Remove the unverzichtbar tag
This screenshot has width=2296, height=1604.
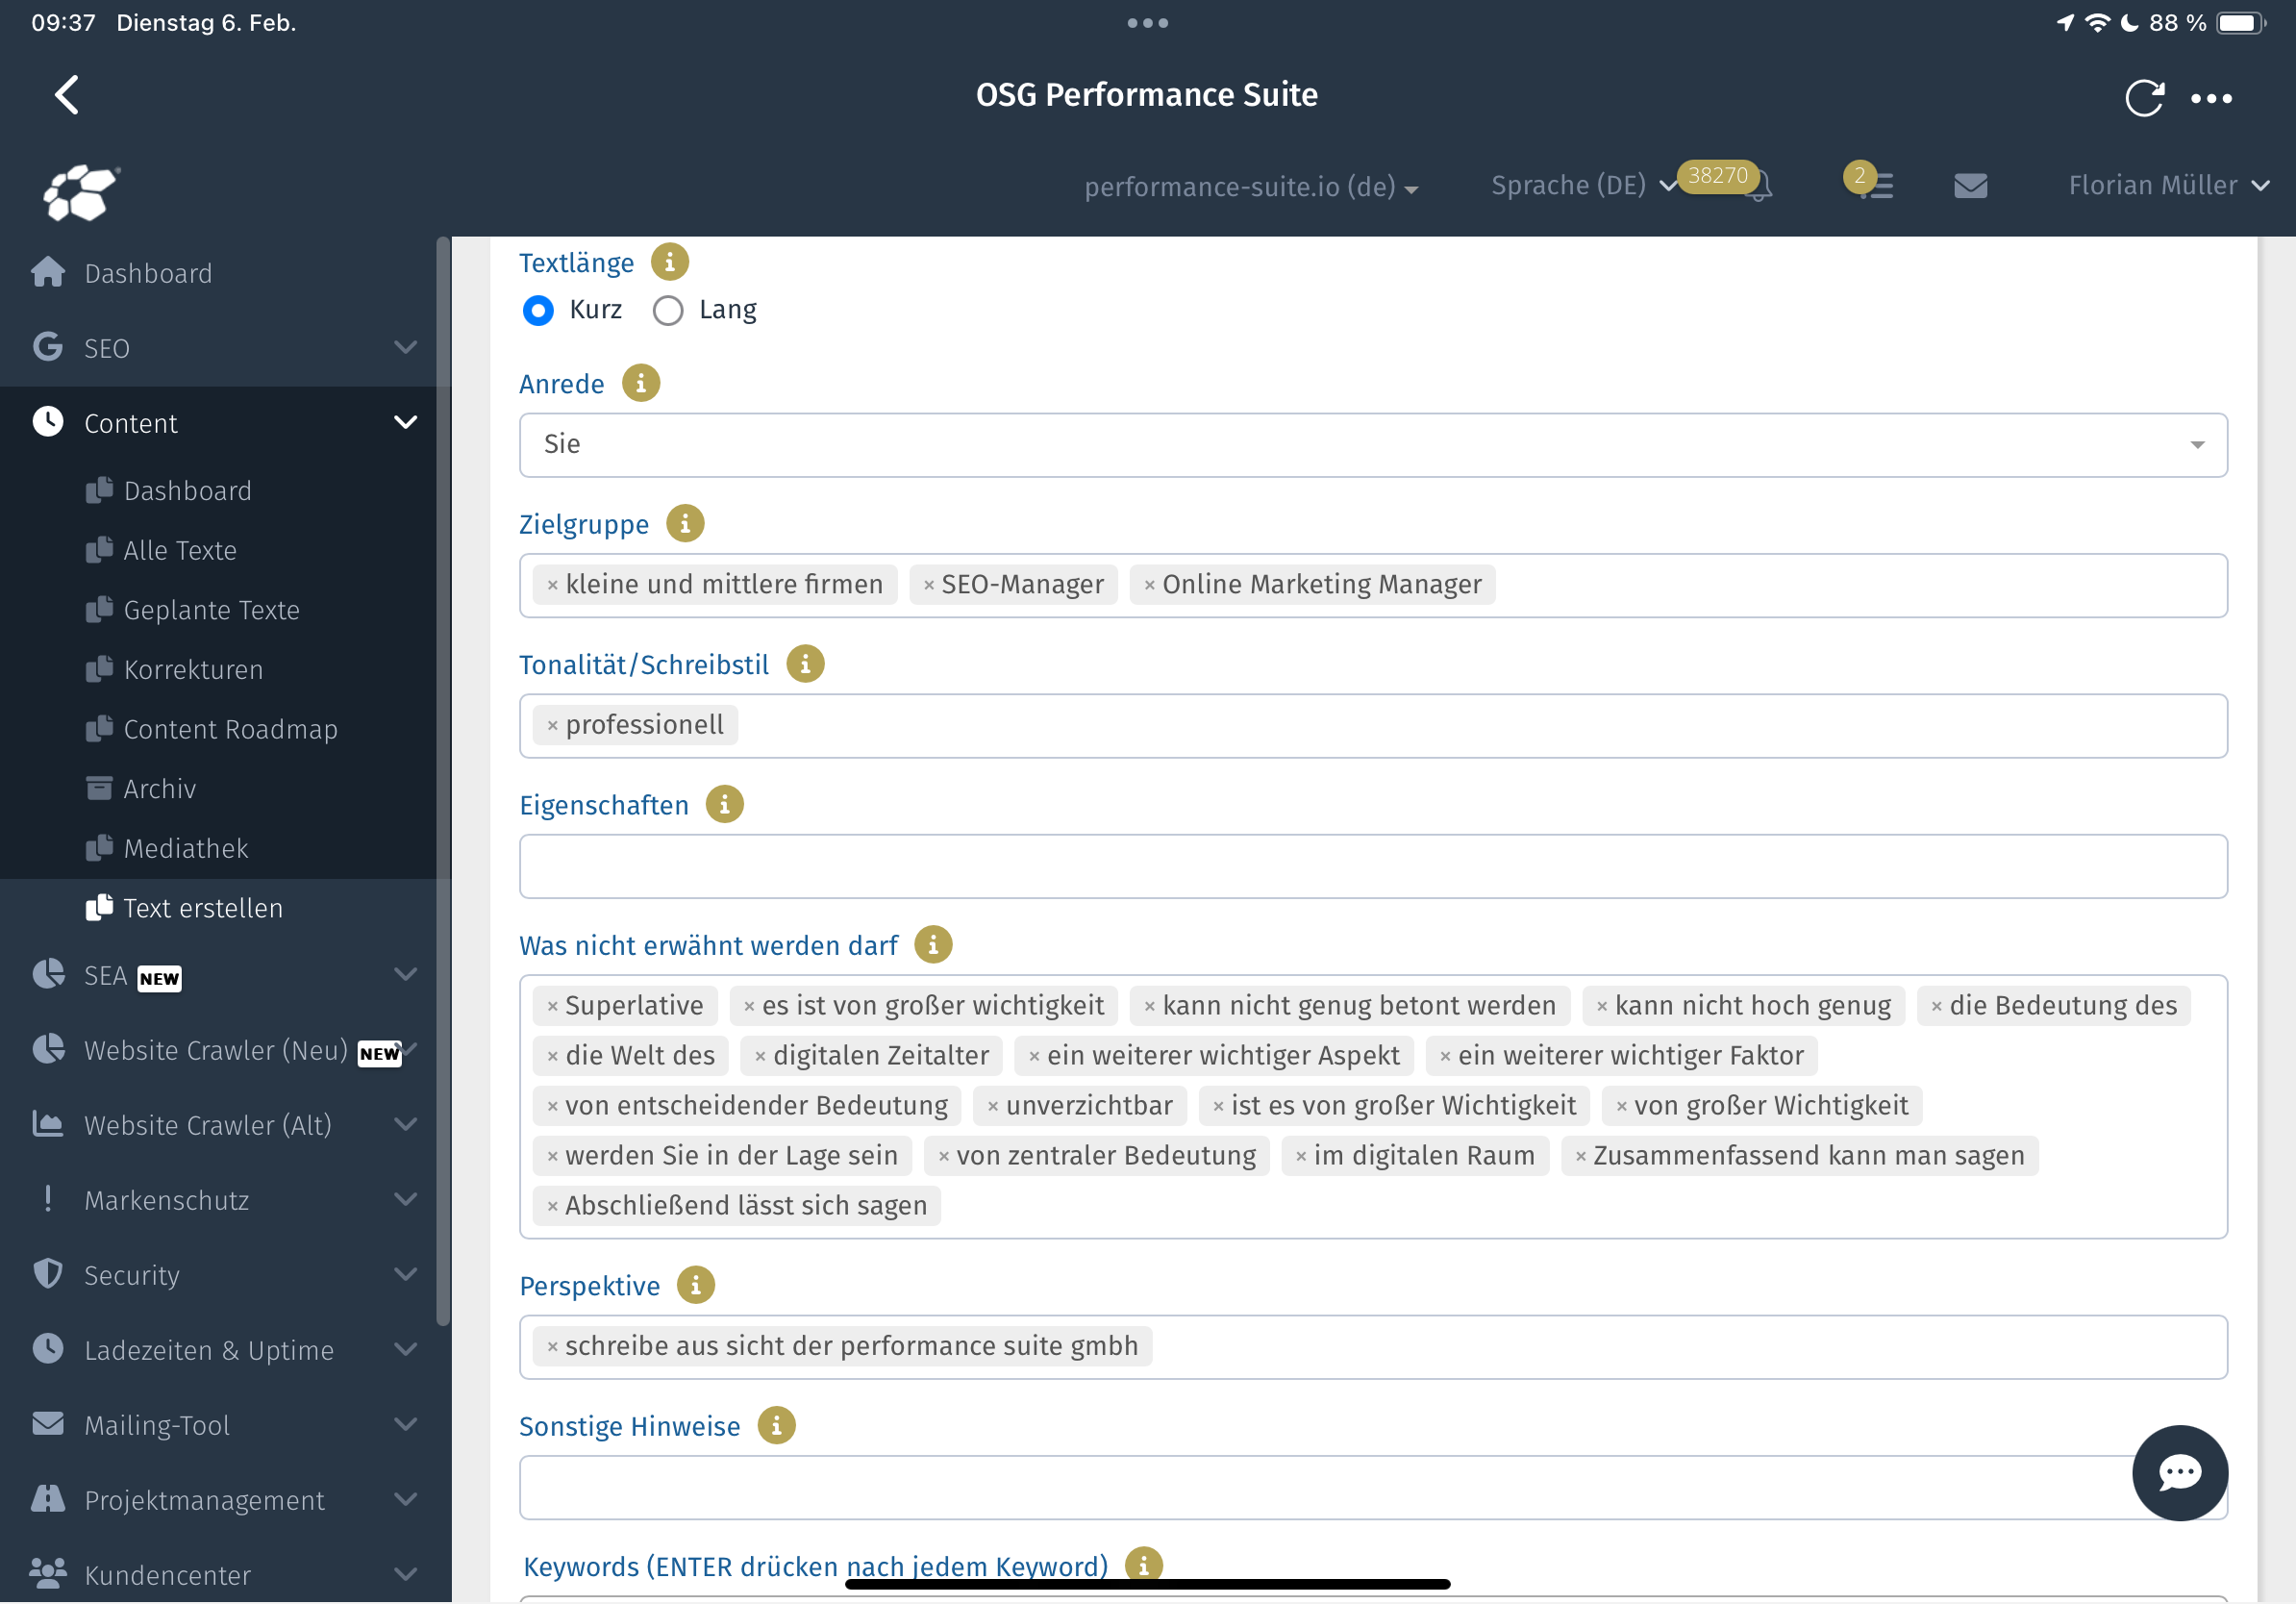pyautogui.click(x=993, y=1106)
